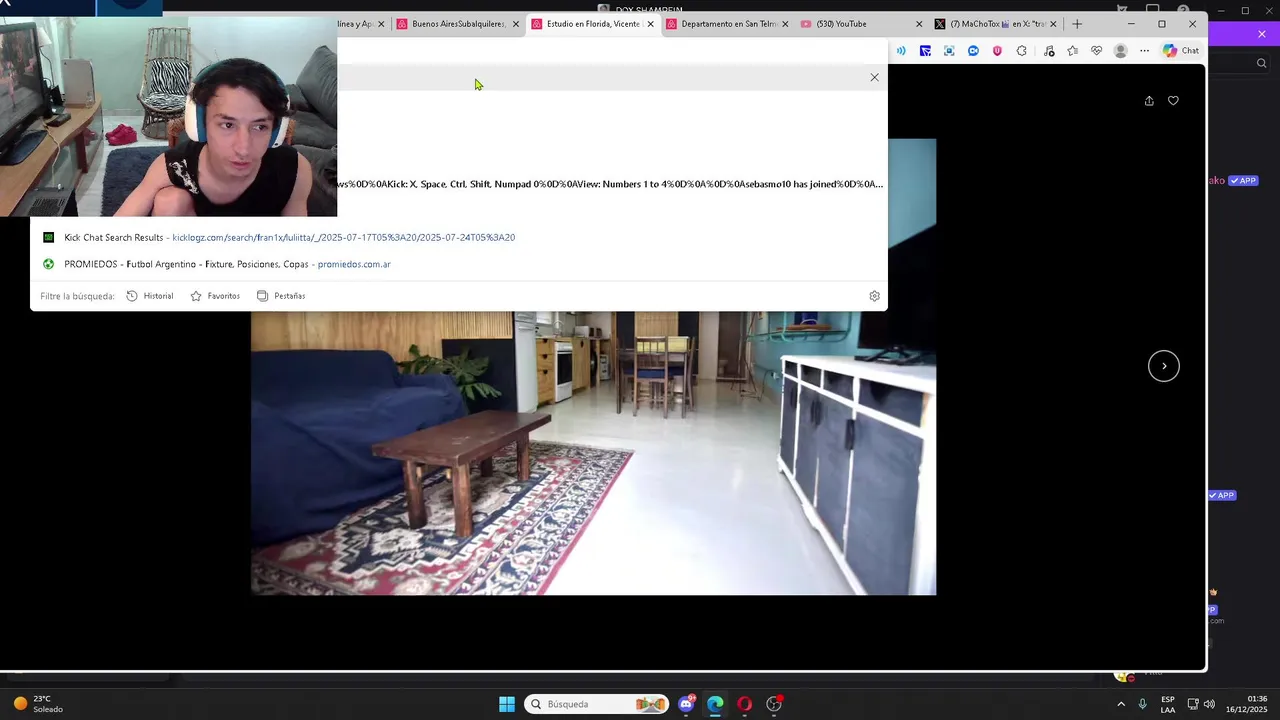The image size is (1280, 720).
Task: Click the microphone tray icon
Action: click(x=1142, y=704)
